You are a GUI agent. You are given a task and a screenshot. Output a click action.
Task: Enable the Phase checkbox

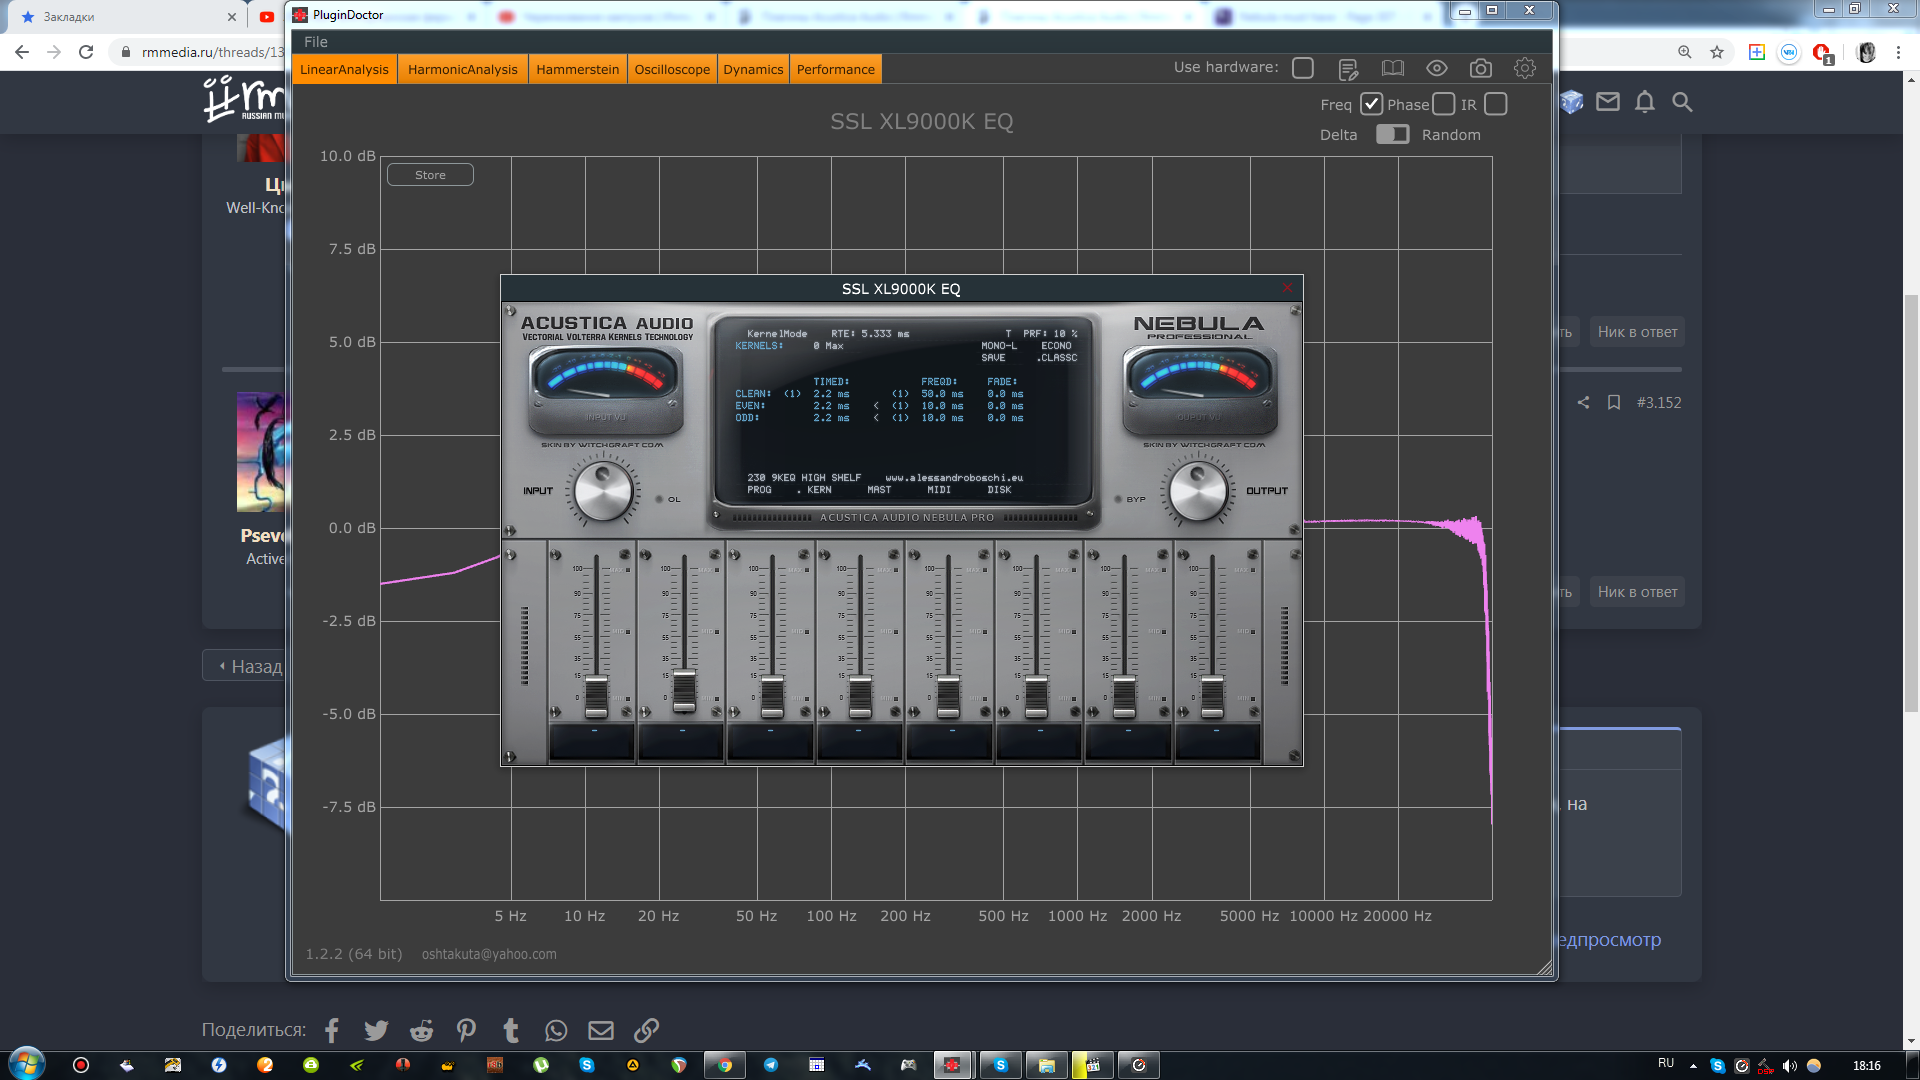pyautogui.click(x=1443, y=104)
